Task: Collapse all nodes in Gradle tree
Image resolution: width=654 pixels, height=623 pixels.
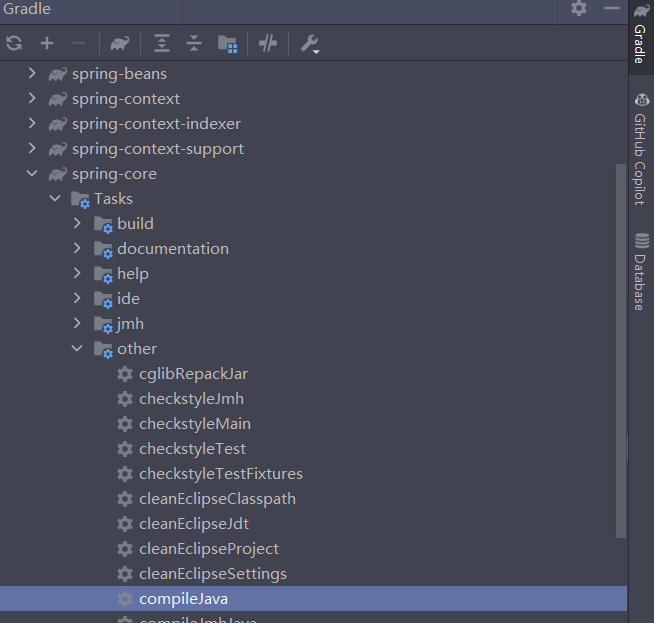Action: [x=194, y=43]
